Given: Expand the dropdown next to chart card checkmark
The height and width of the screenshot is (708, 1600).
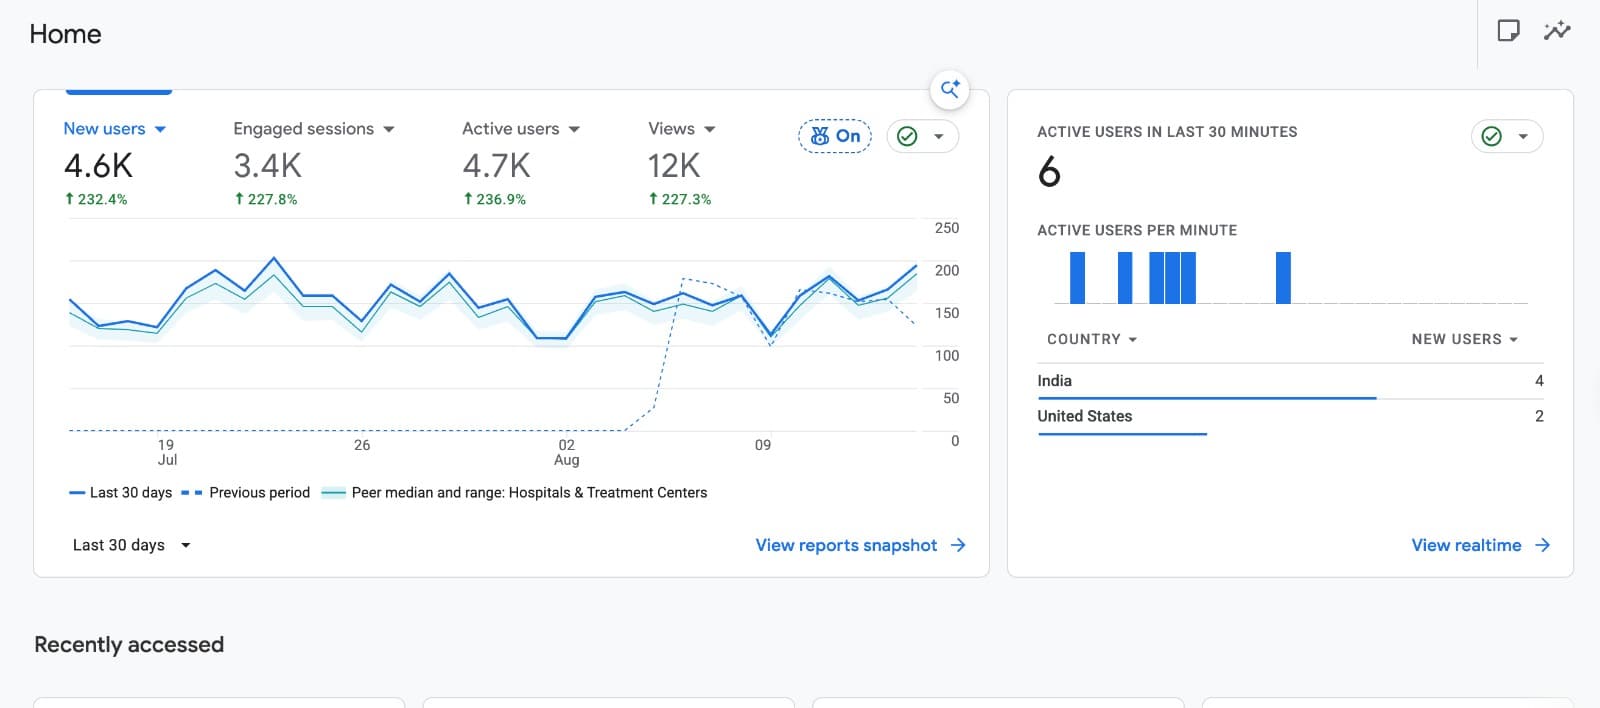Looking at the screenshot, I should pyautogui.click(x=939, y=136).
